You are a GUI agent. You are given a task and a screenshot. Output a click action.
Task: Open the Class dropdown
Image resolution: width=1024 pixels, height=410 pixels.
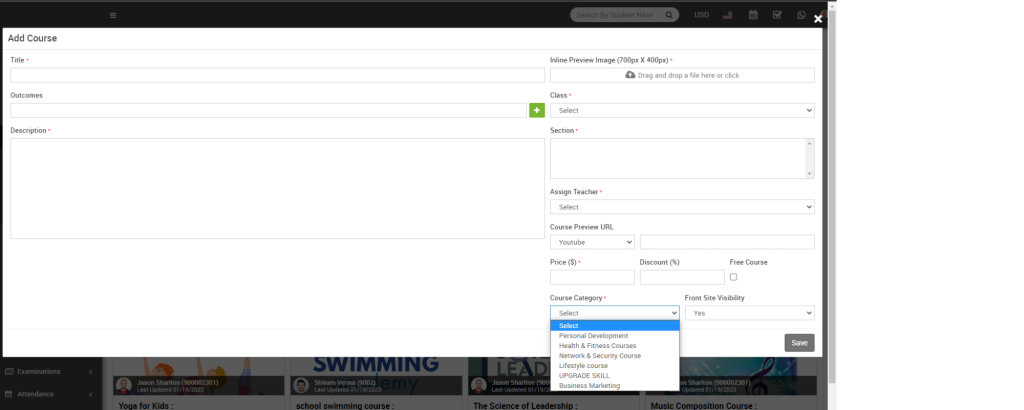(x=682, y=111)
